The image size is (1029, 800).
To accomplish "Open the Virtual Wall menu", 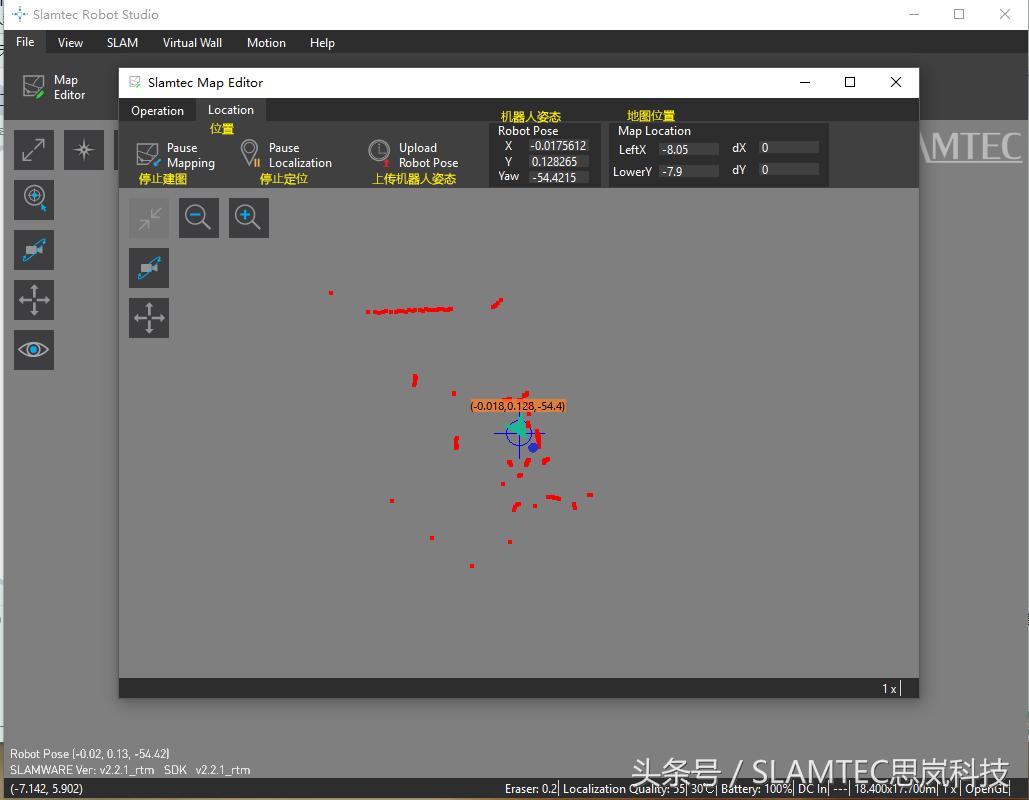I will click(192, 43).
